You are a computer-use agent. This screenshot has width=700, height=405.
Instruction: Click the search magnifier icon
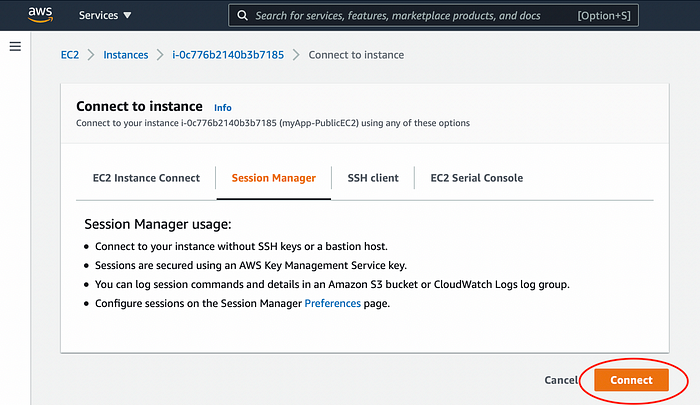point(242,16)
